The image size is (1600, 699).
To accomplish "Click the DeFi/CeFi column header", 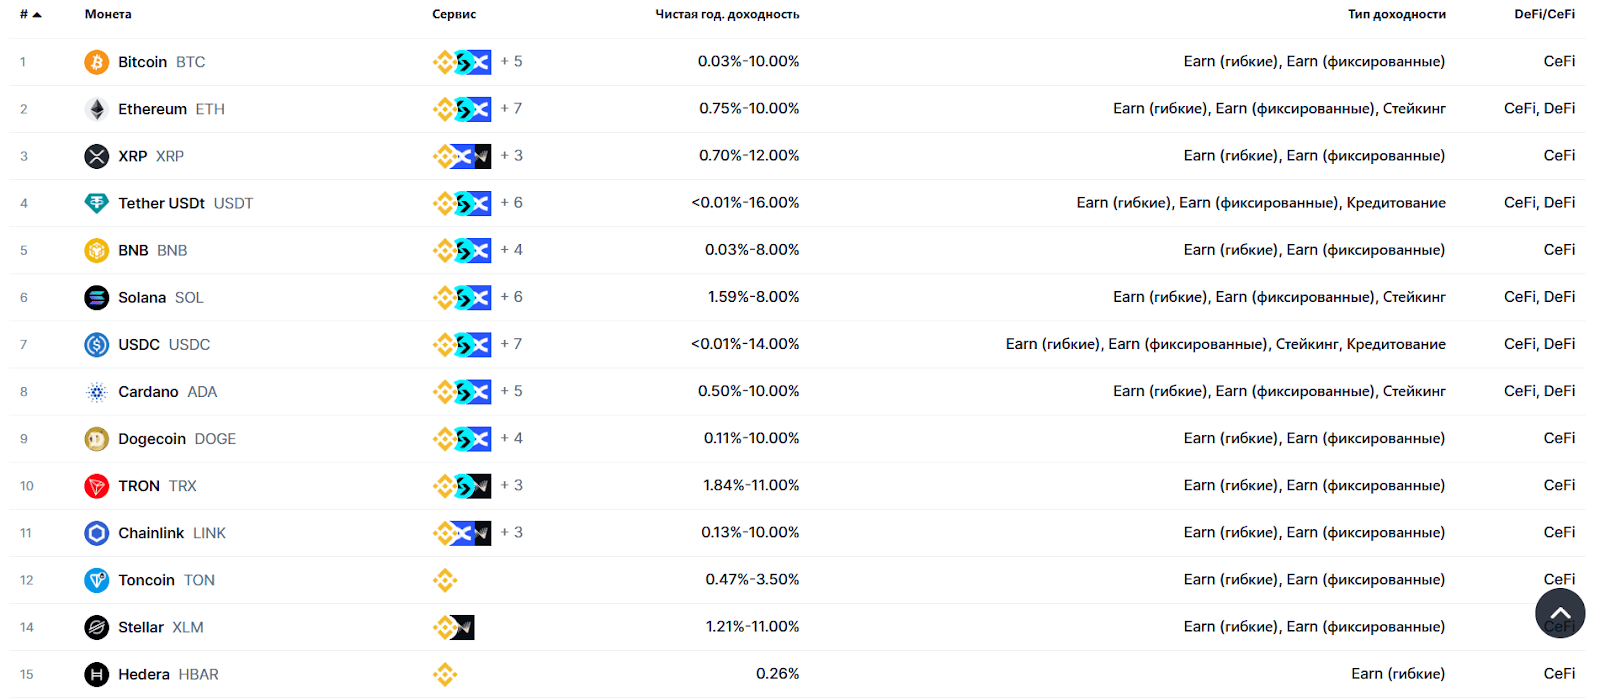I will 1544,14.
